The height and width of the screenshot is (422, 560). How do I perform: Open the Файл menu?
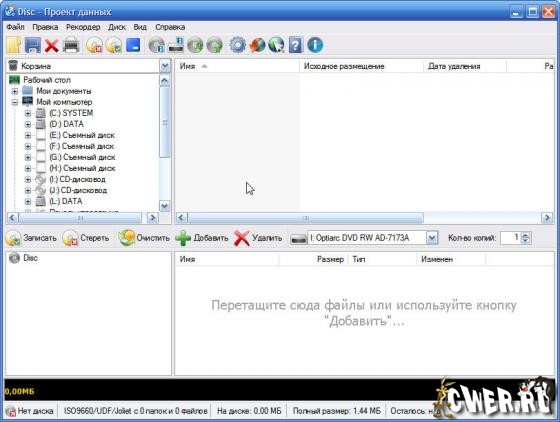point(16,27)
